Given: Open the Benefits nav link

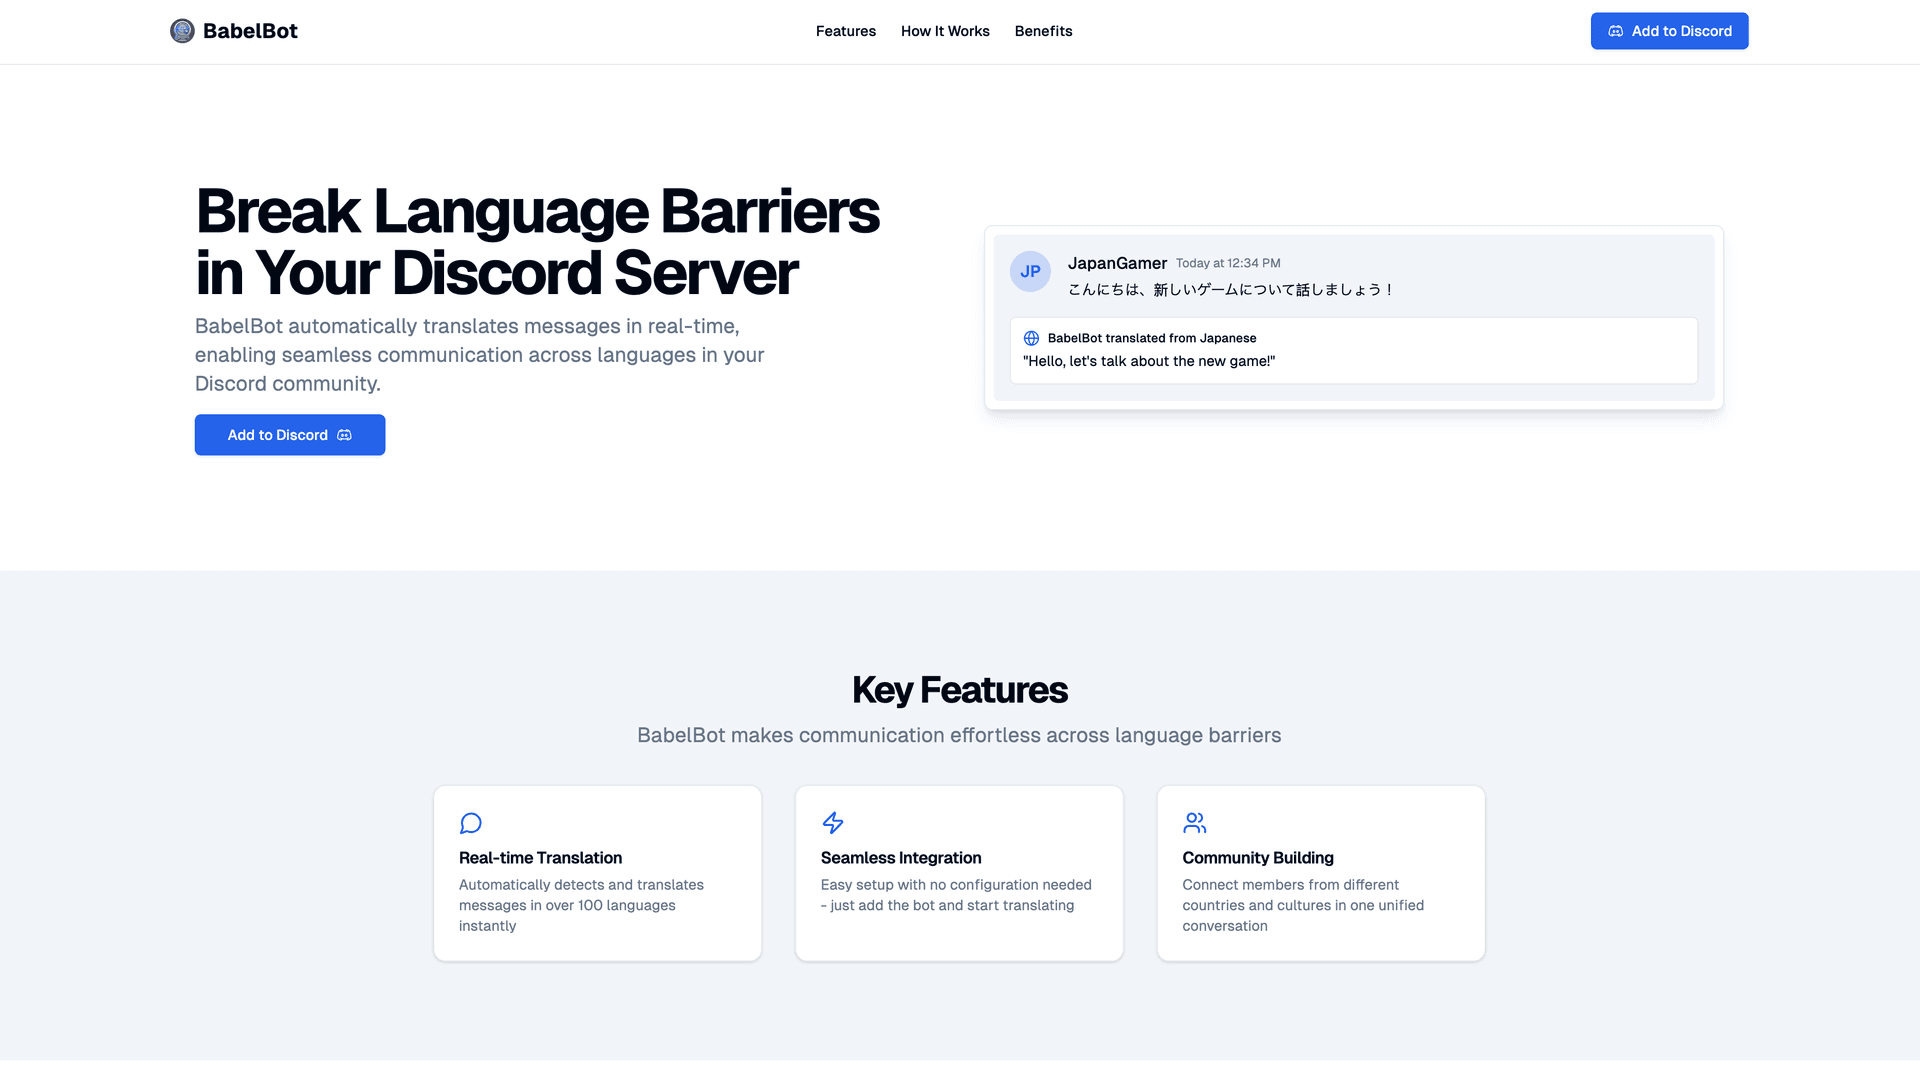Looking at the screenshot, I should (x=1043, y=31).
